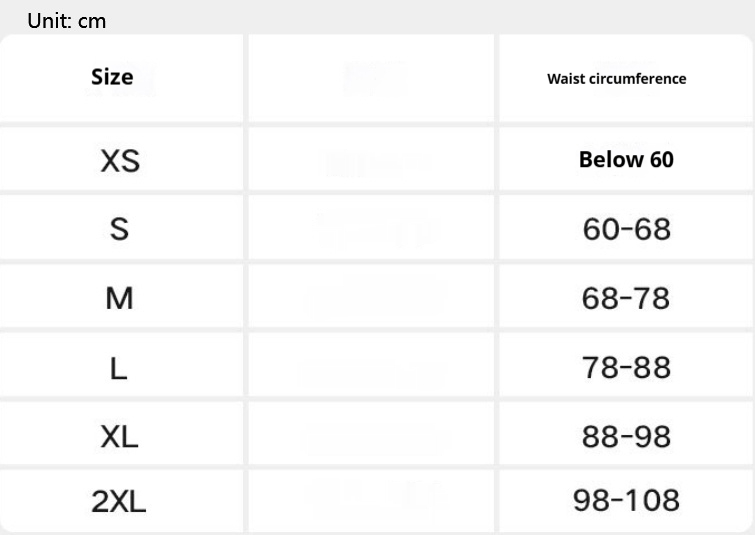
Task: Select the 'Below 60' waist cell
Action: click(x=626, y=160)
